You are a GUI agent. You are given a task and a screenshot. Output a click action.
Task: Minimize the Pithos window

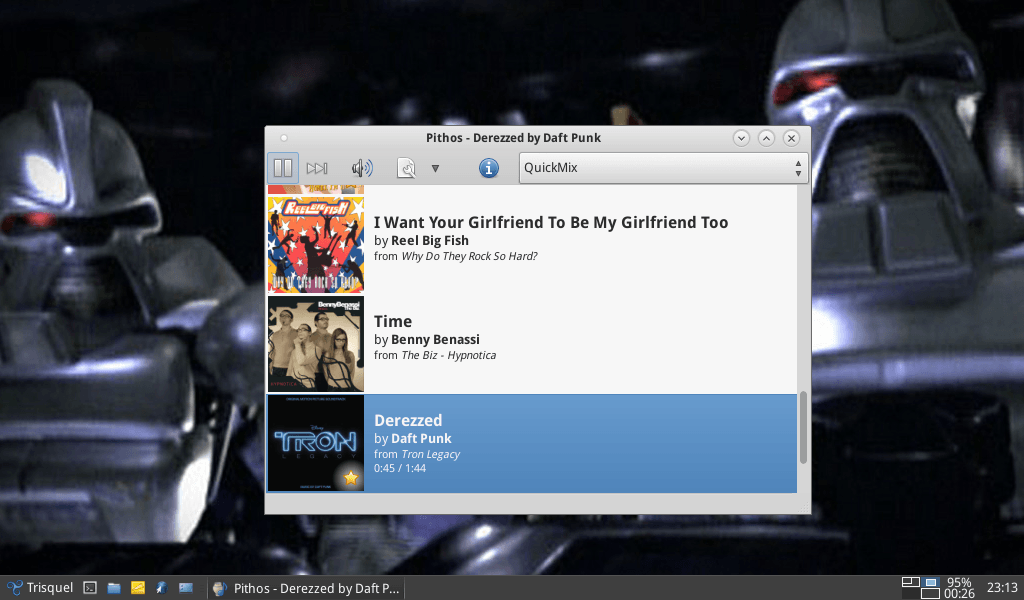click(741, 138)
